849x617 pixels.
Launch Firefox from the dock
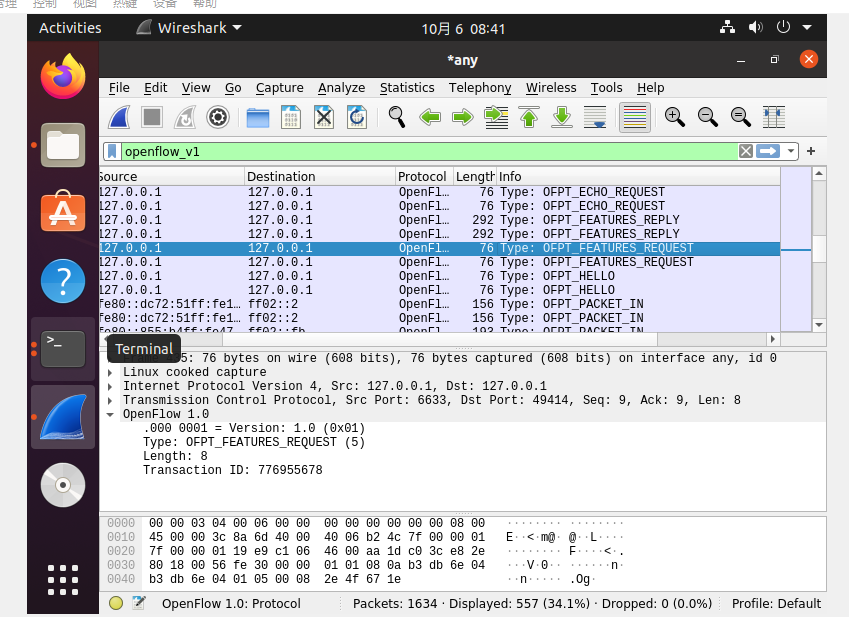63,76
